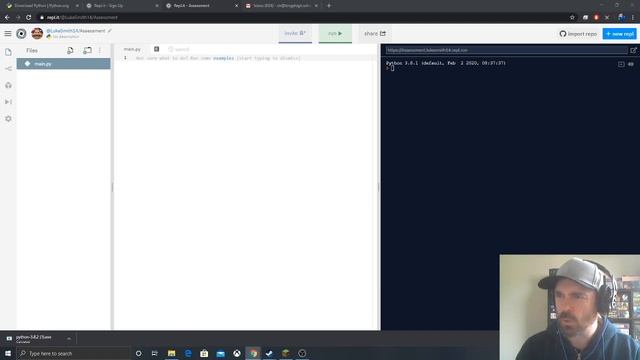Open Task View on taskbar

click(x=155, y=353)
